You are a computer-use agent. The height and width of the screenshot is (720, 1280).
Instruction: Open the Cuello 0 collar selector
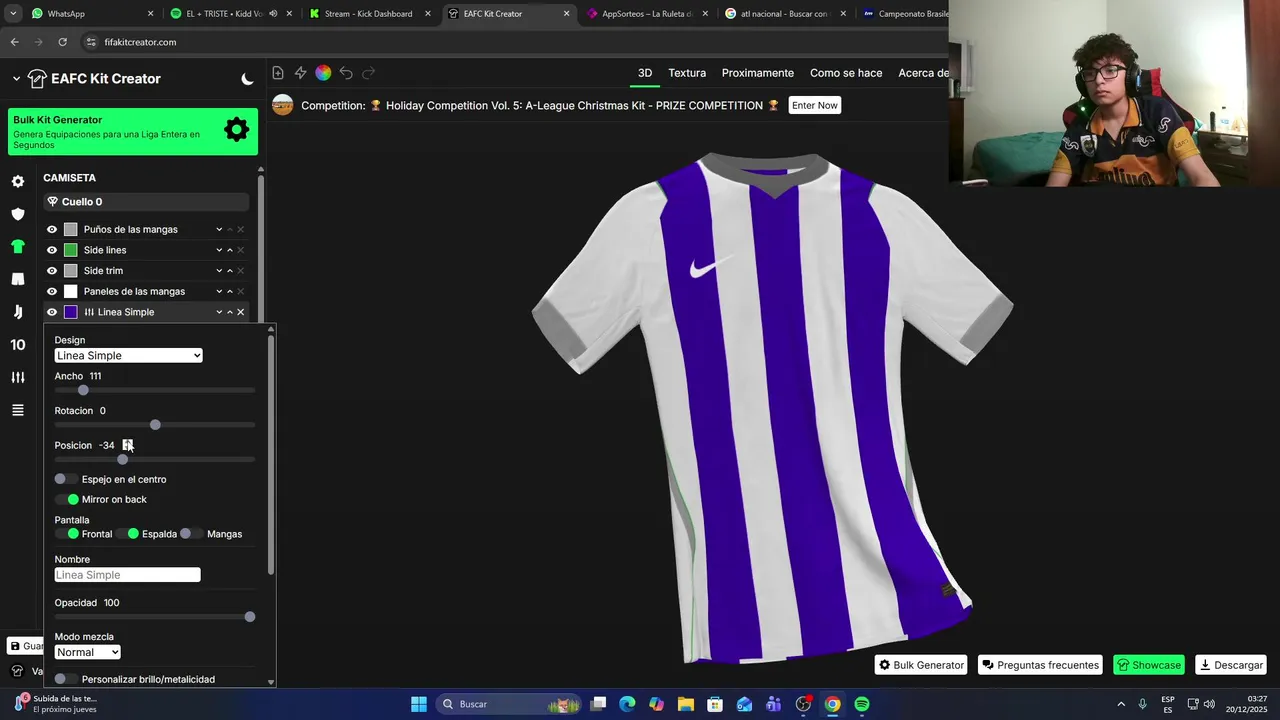pos(146,202)
